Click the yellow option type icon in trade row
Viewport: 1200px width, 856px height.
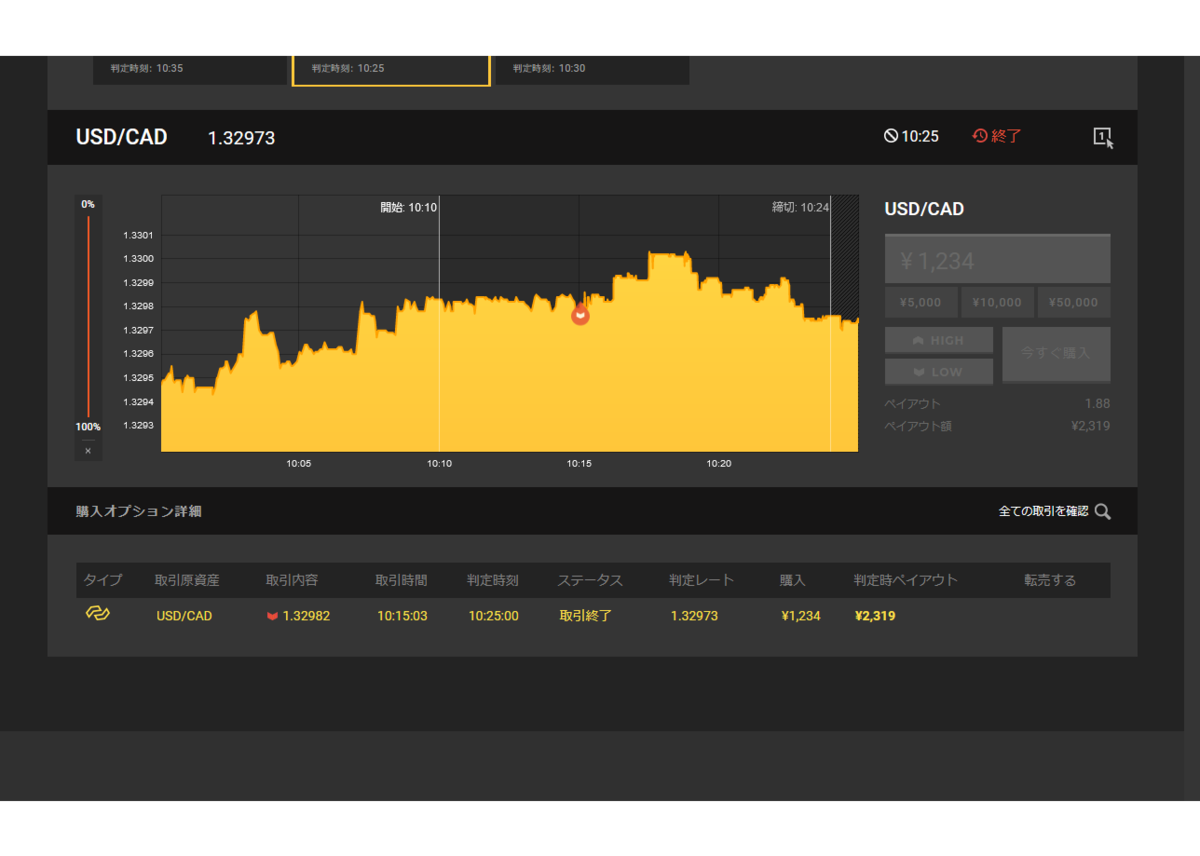click(x=97, y=613)
